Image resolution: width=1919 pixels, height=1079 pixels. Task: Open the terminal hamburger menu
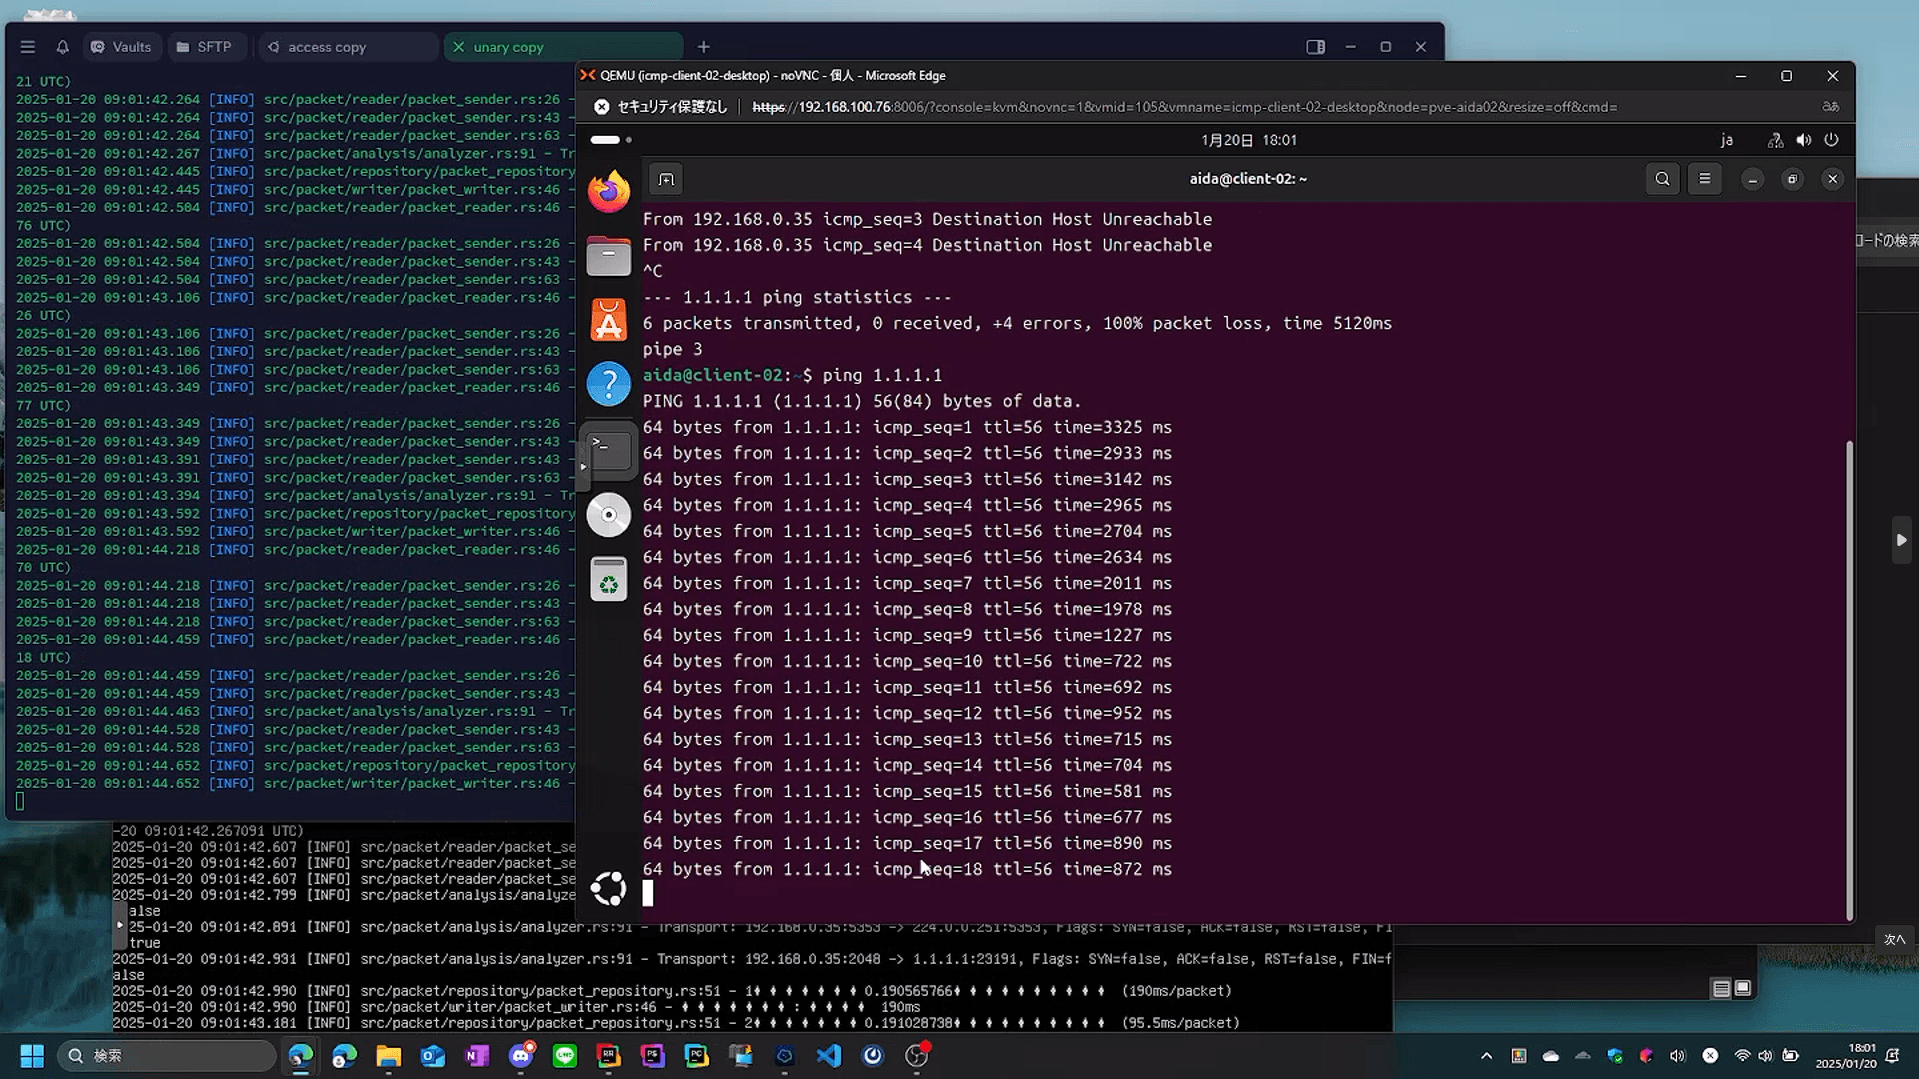pos(1705,179)
